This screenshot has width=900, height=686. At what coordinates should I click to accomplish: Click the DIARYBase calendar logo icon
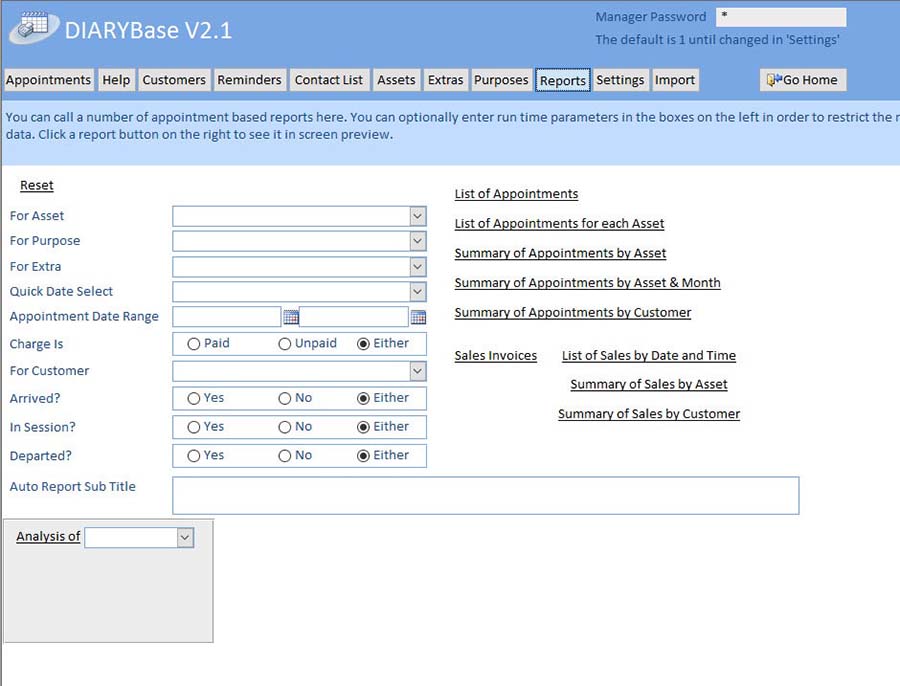coord(34,27)
